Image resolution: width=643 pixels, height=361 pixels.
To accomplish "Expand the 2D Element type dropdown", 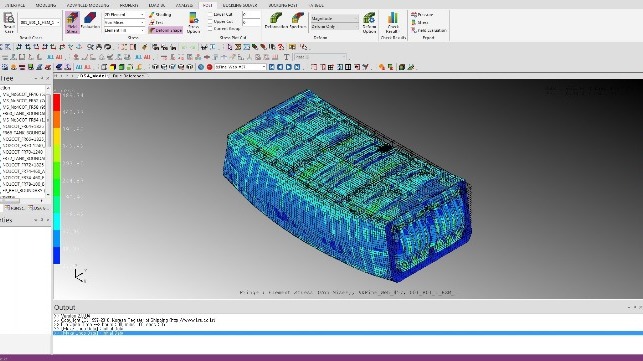I will point(124,14).
